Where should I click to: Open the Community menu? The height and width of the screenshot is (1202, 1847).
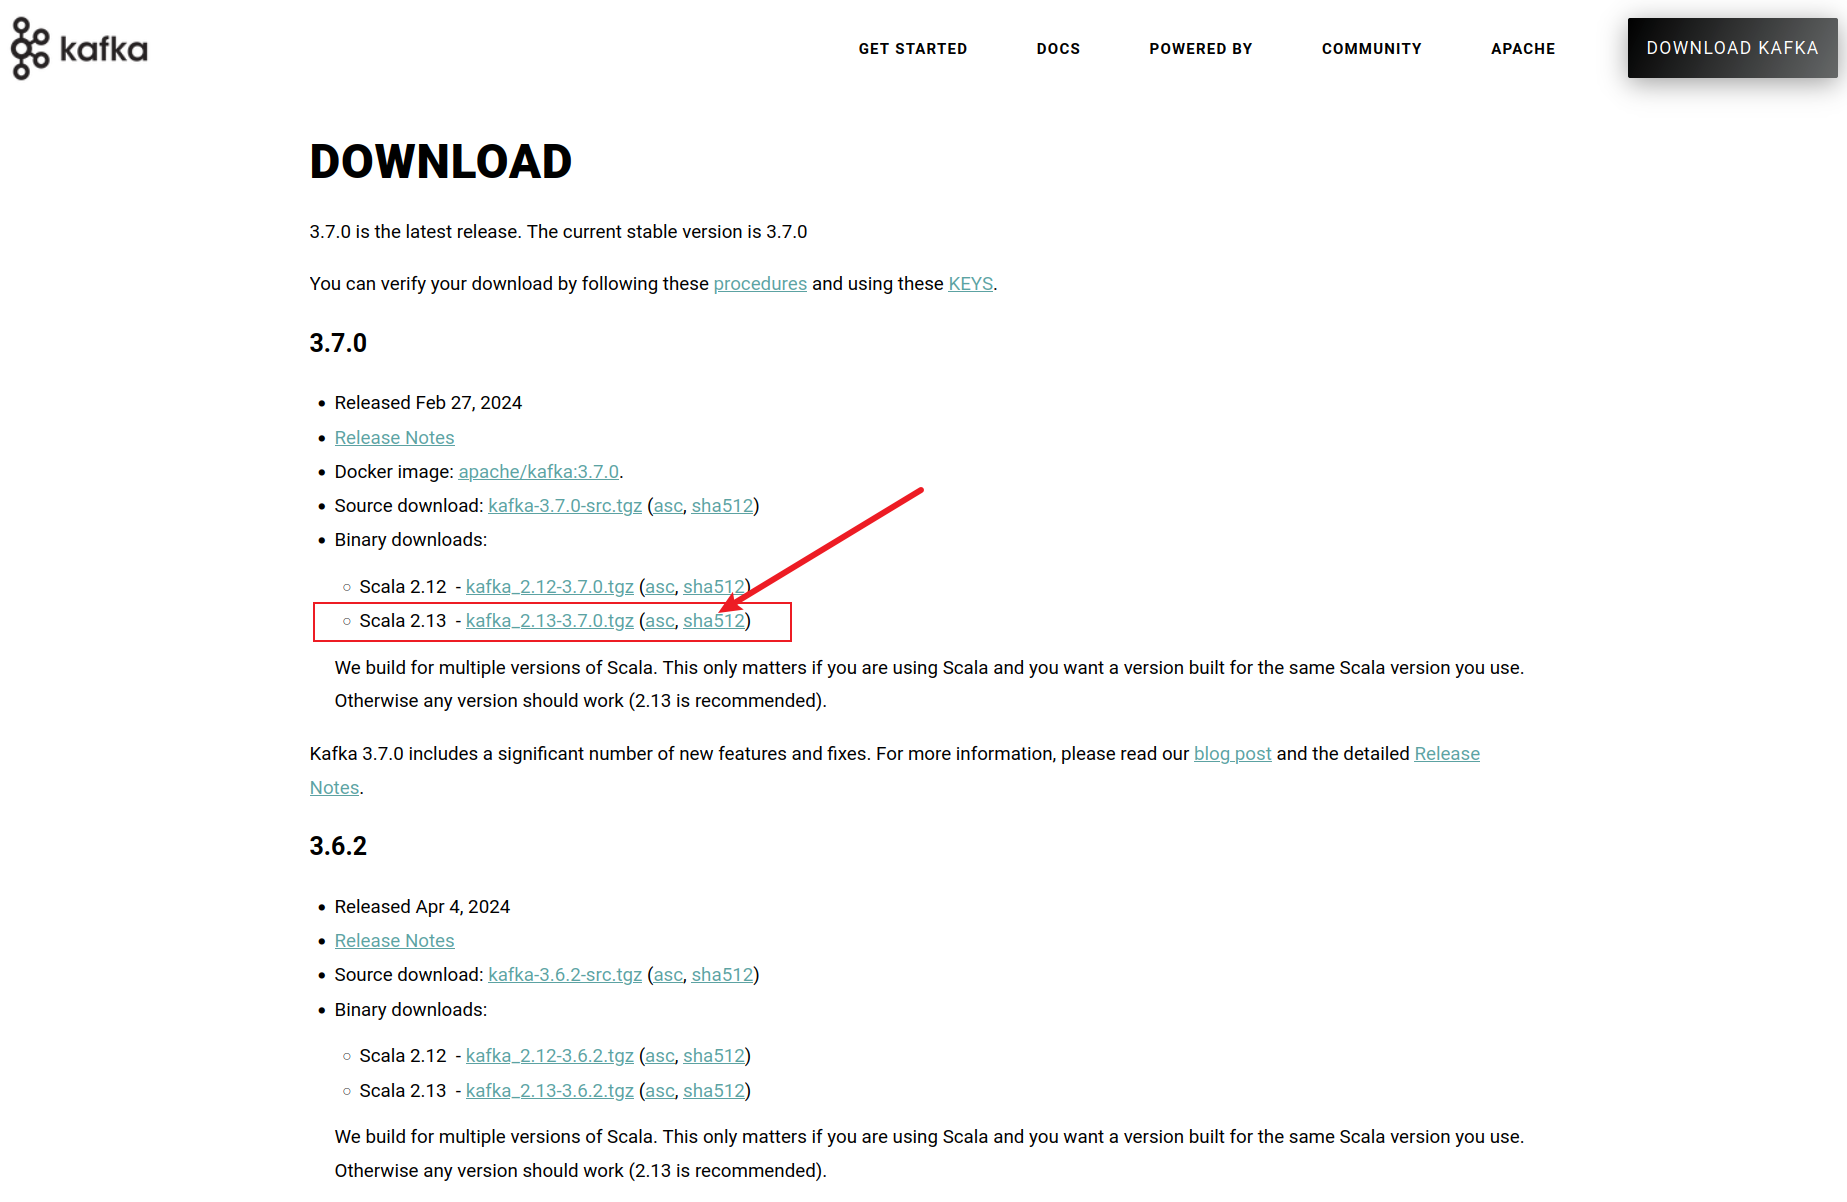click(x=1371, y=49)
